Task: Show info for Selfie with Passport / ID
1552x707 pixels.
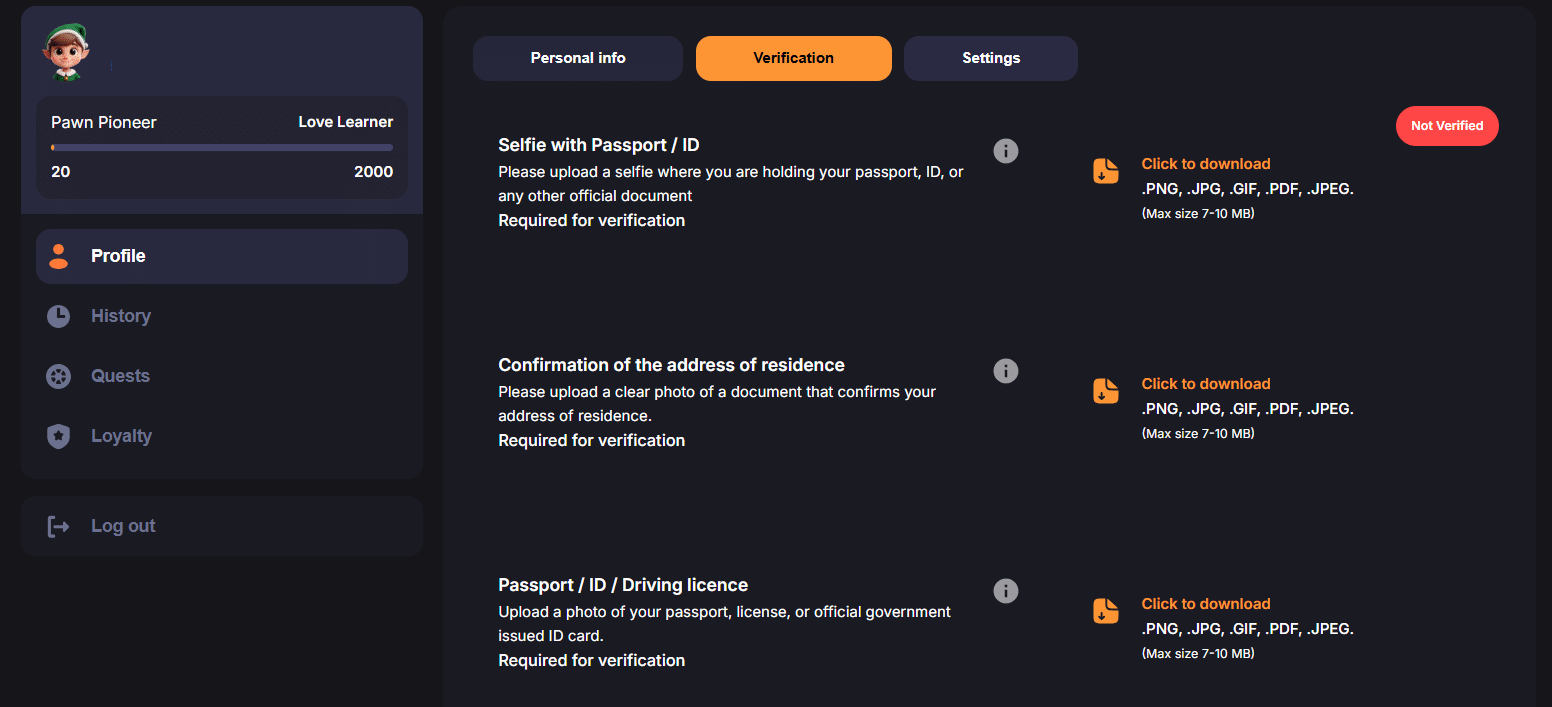Action: point(1005,151)
